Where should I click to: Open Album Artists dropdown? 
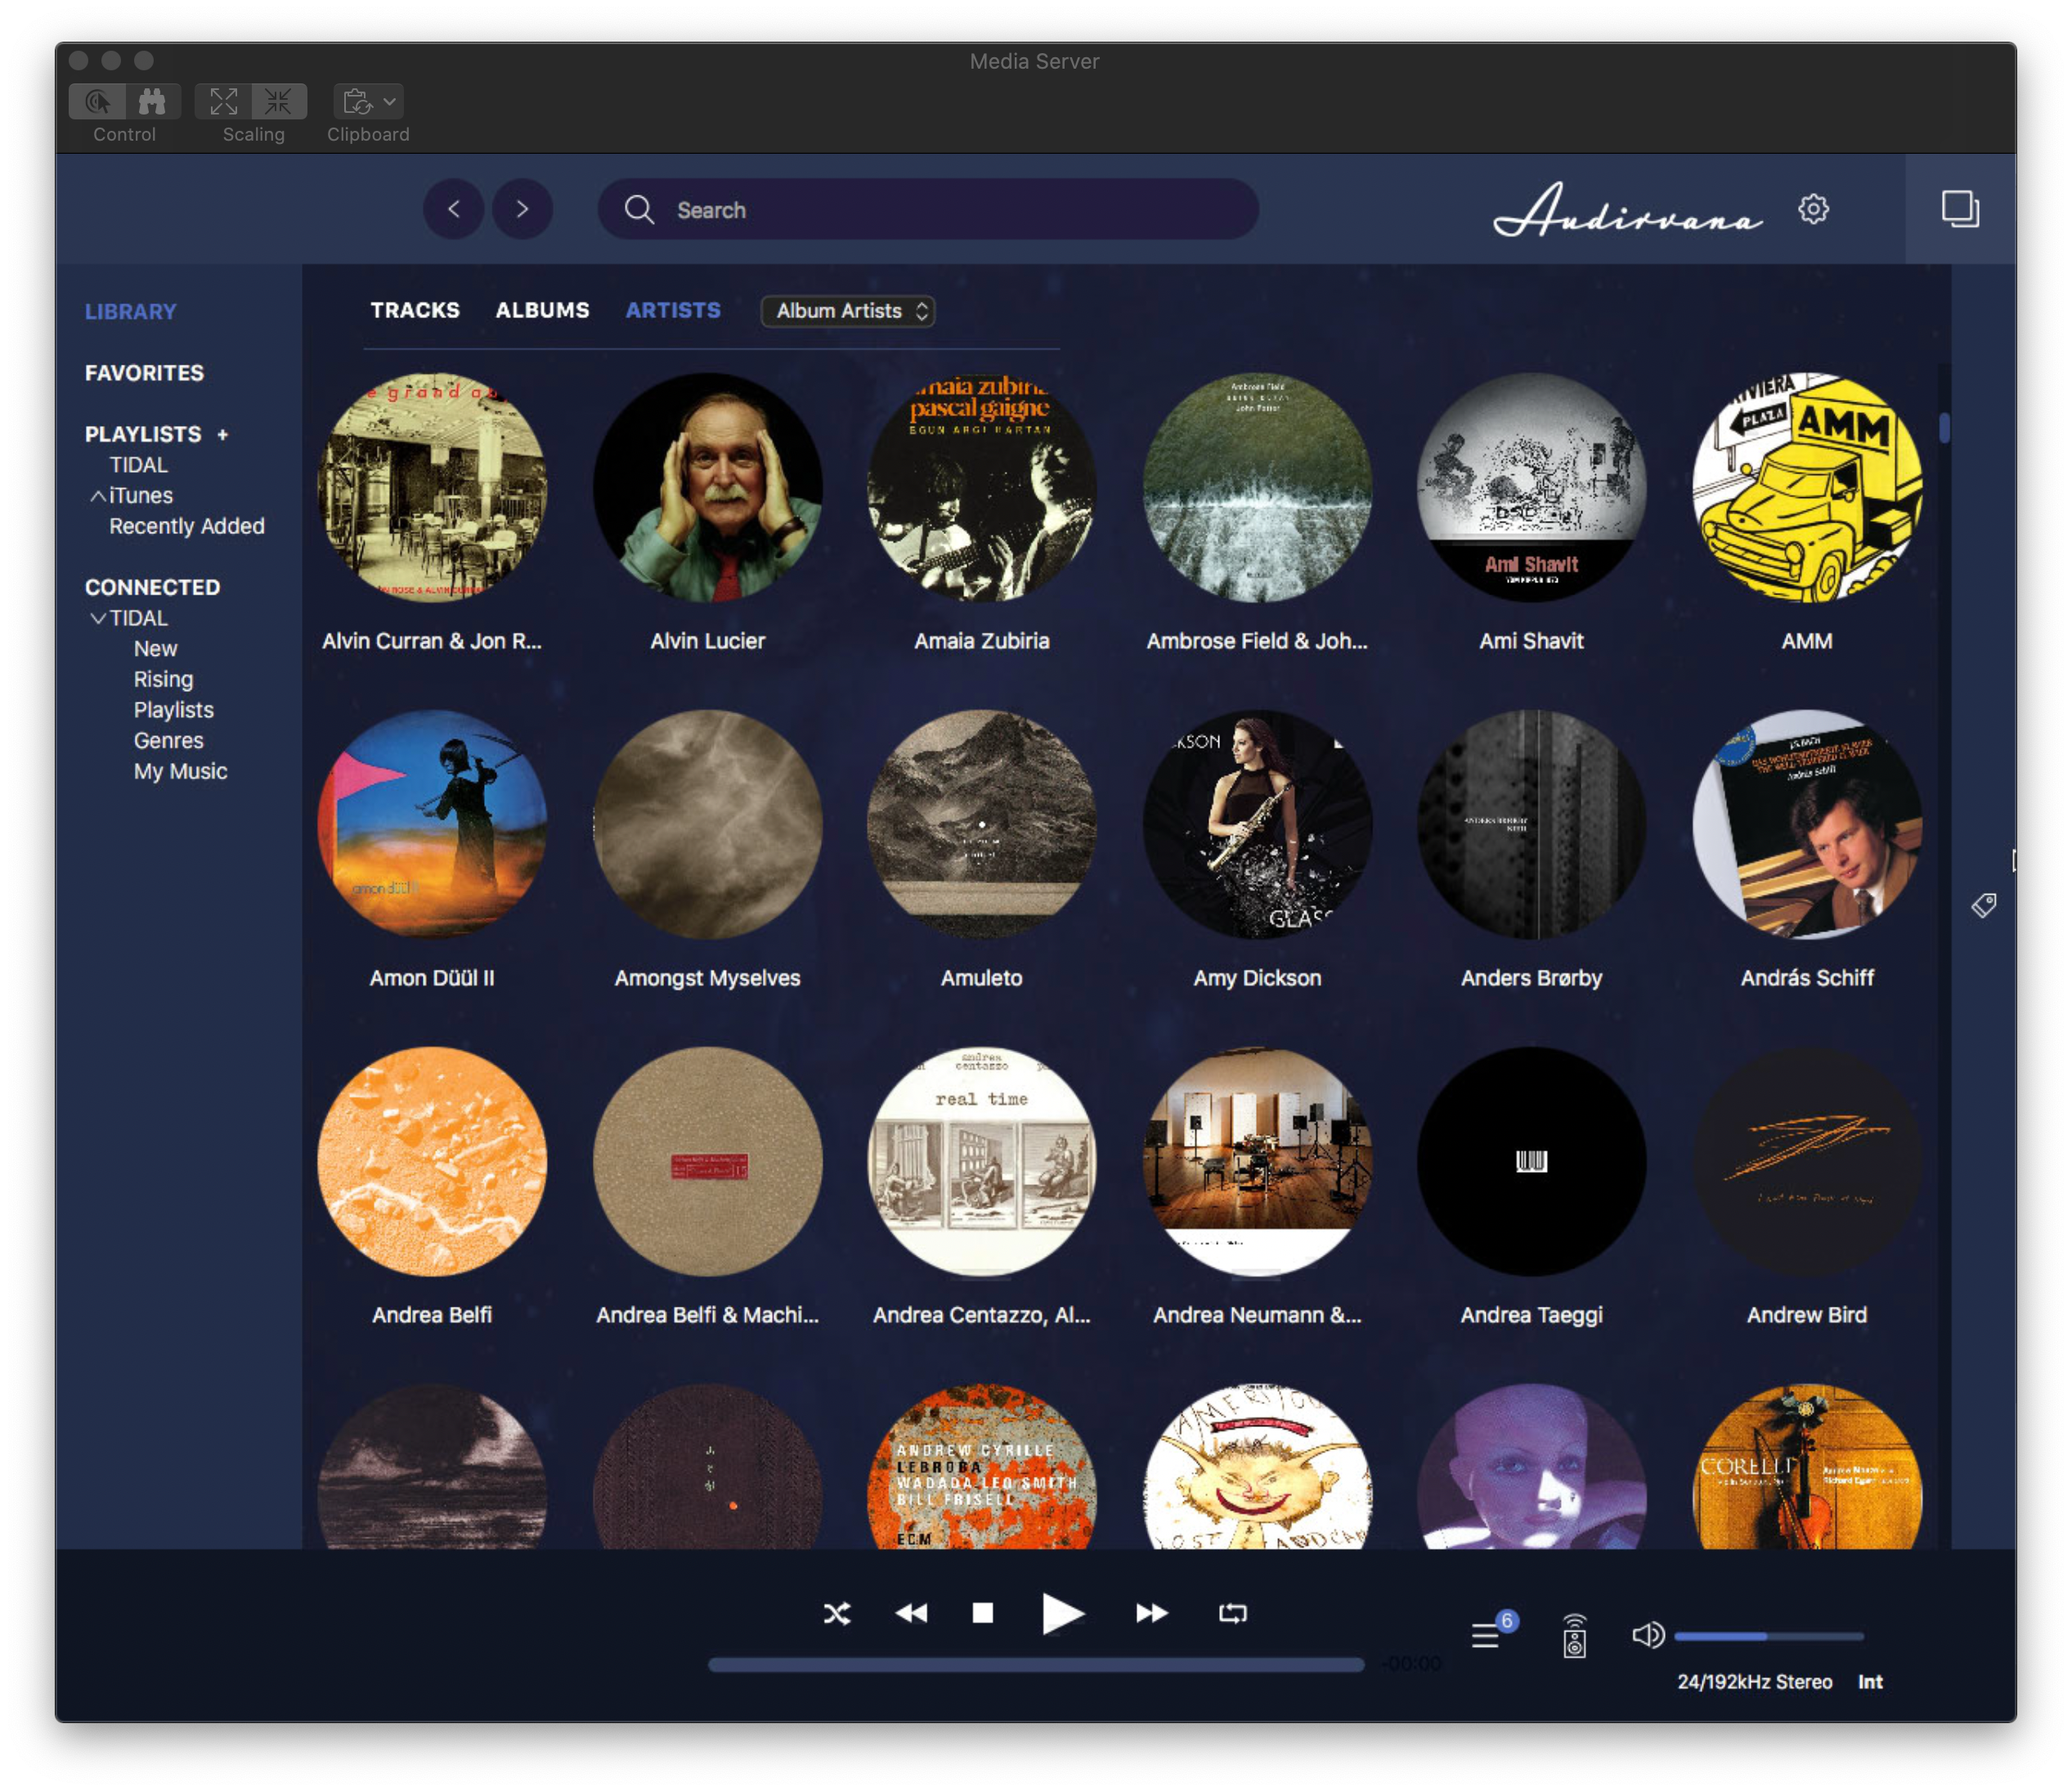[848, 311]
